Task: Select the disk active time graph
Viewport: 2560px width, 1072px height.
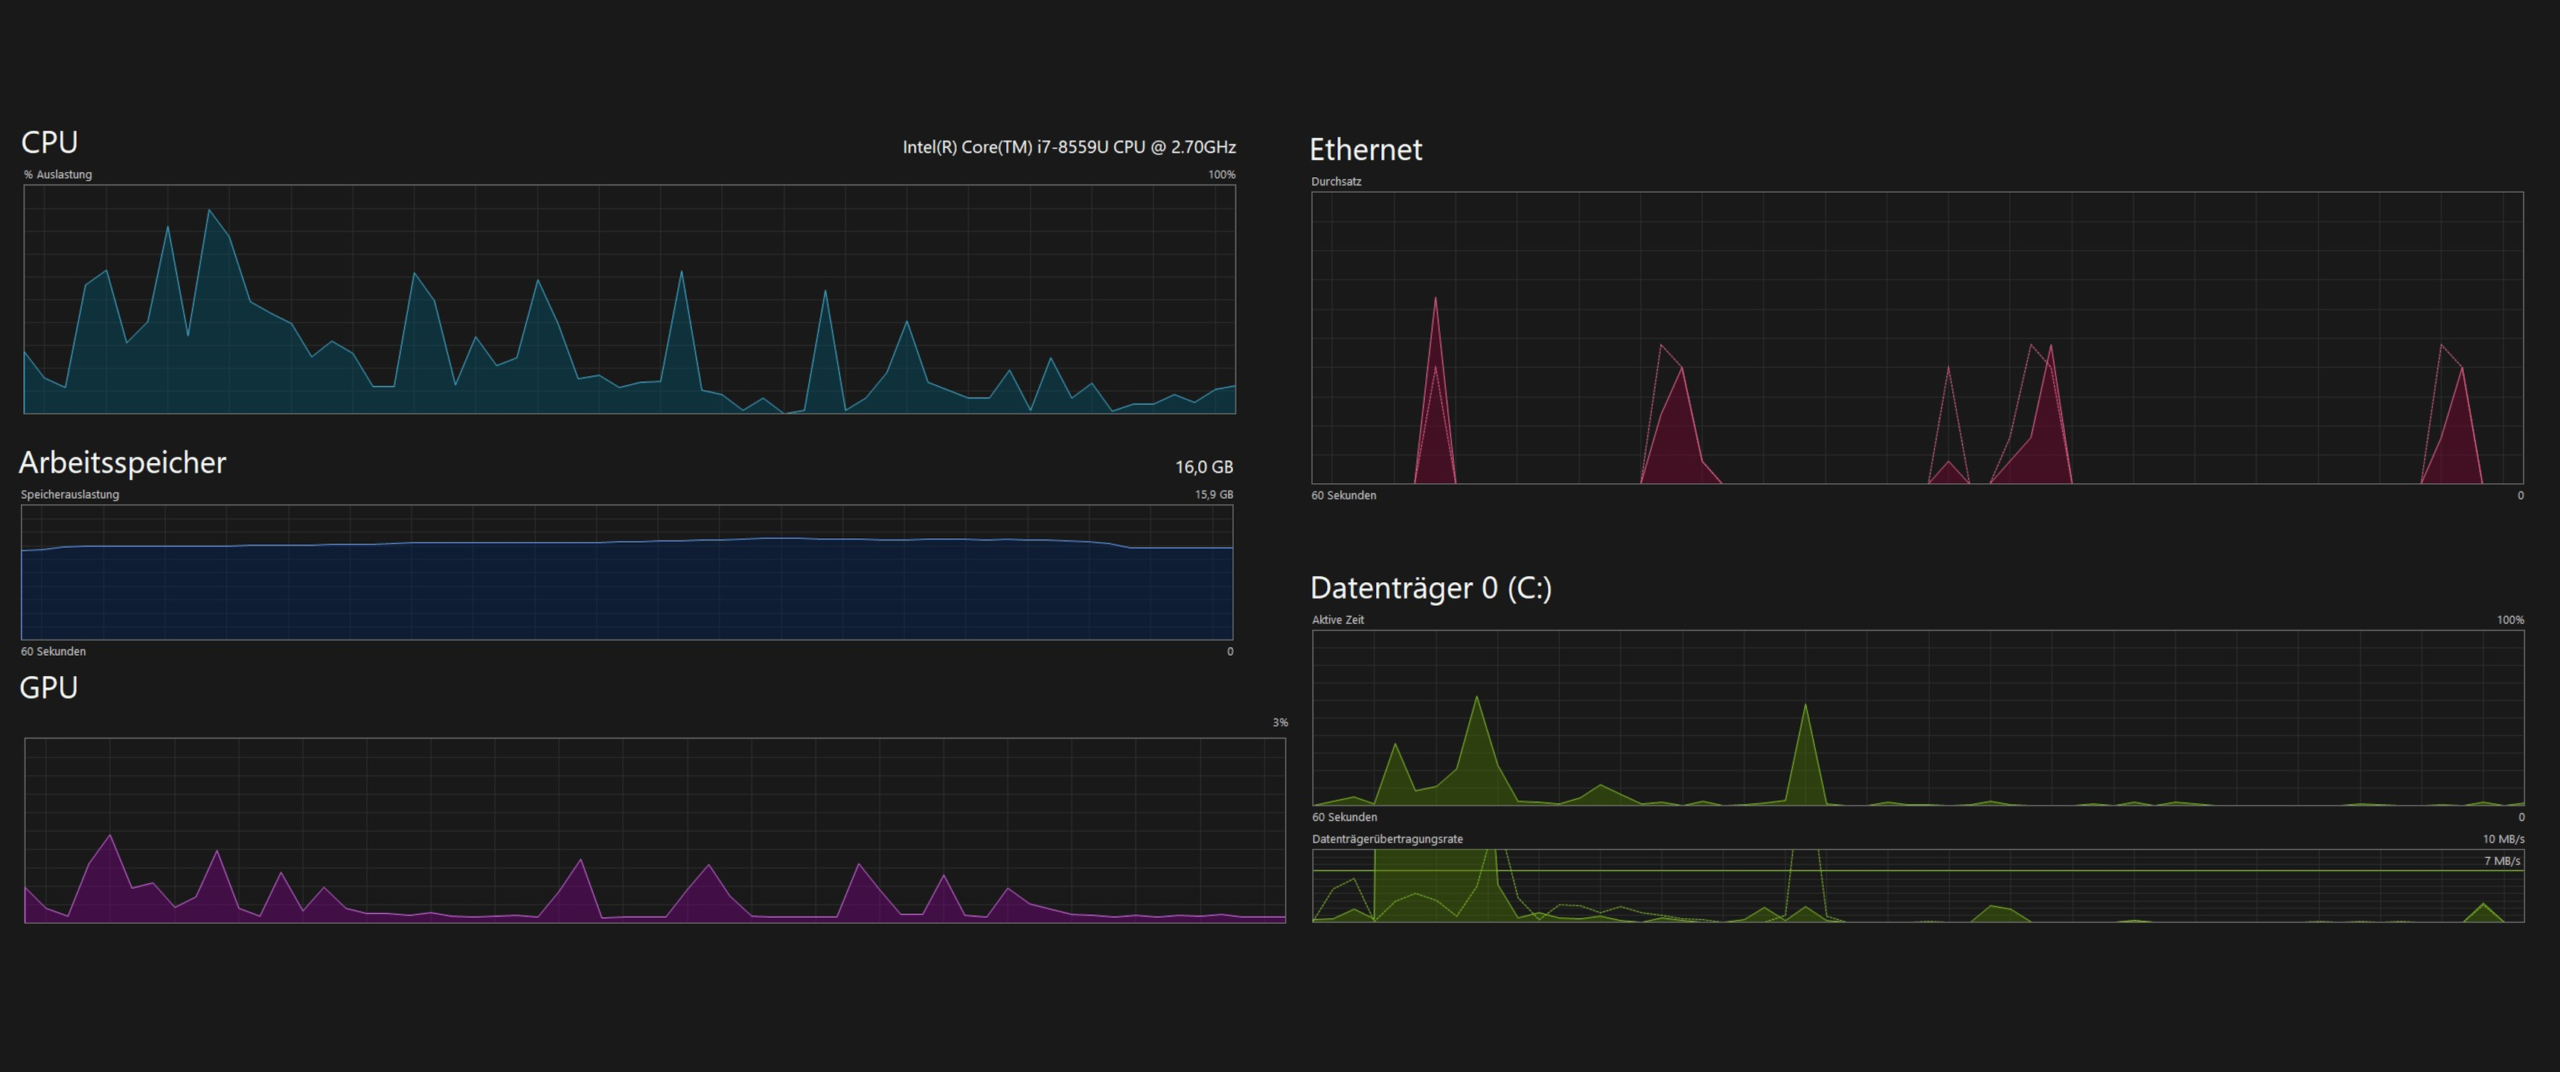Action: (x=1917, y=717)
